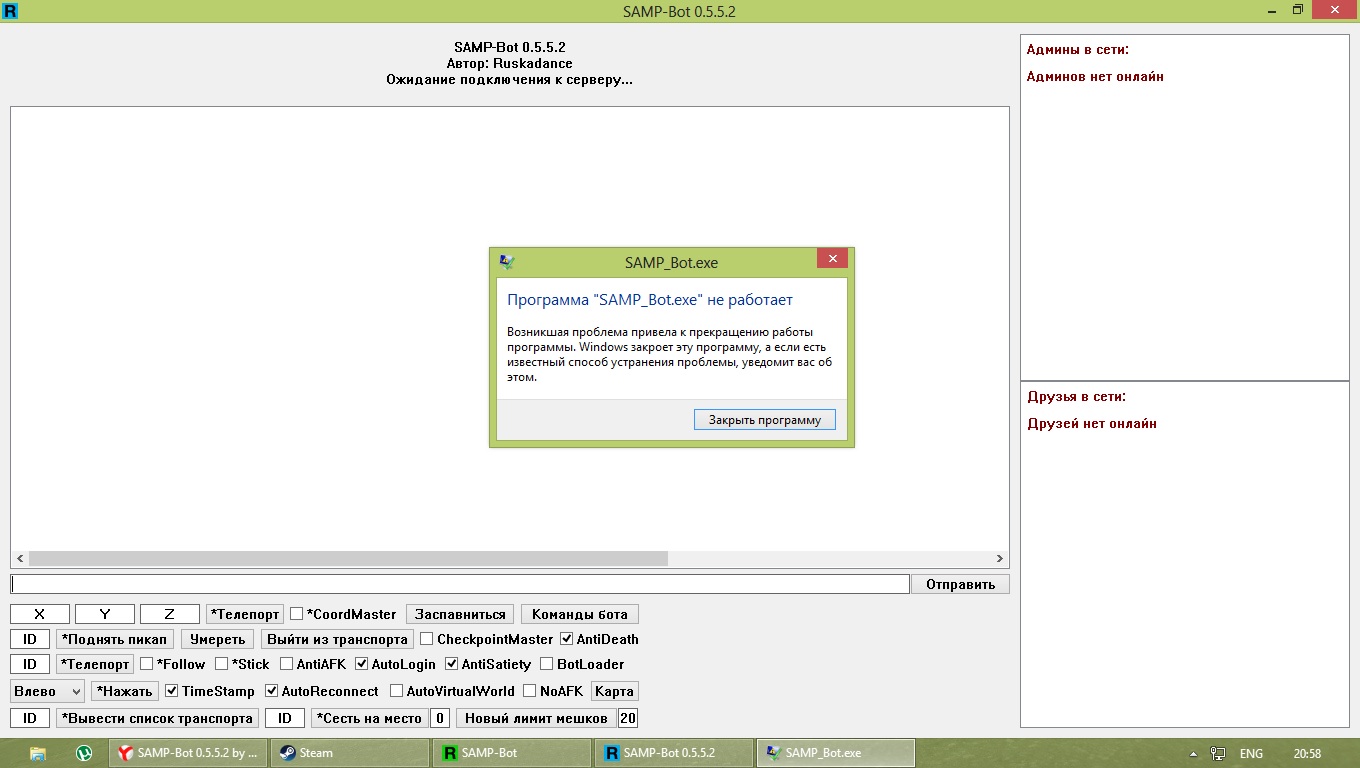Click Выйти из транспорта button
Viewport: 1360px width, 768px height.
point(337,639)
